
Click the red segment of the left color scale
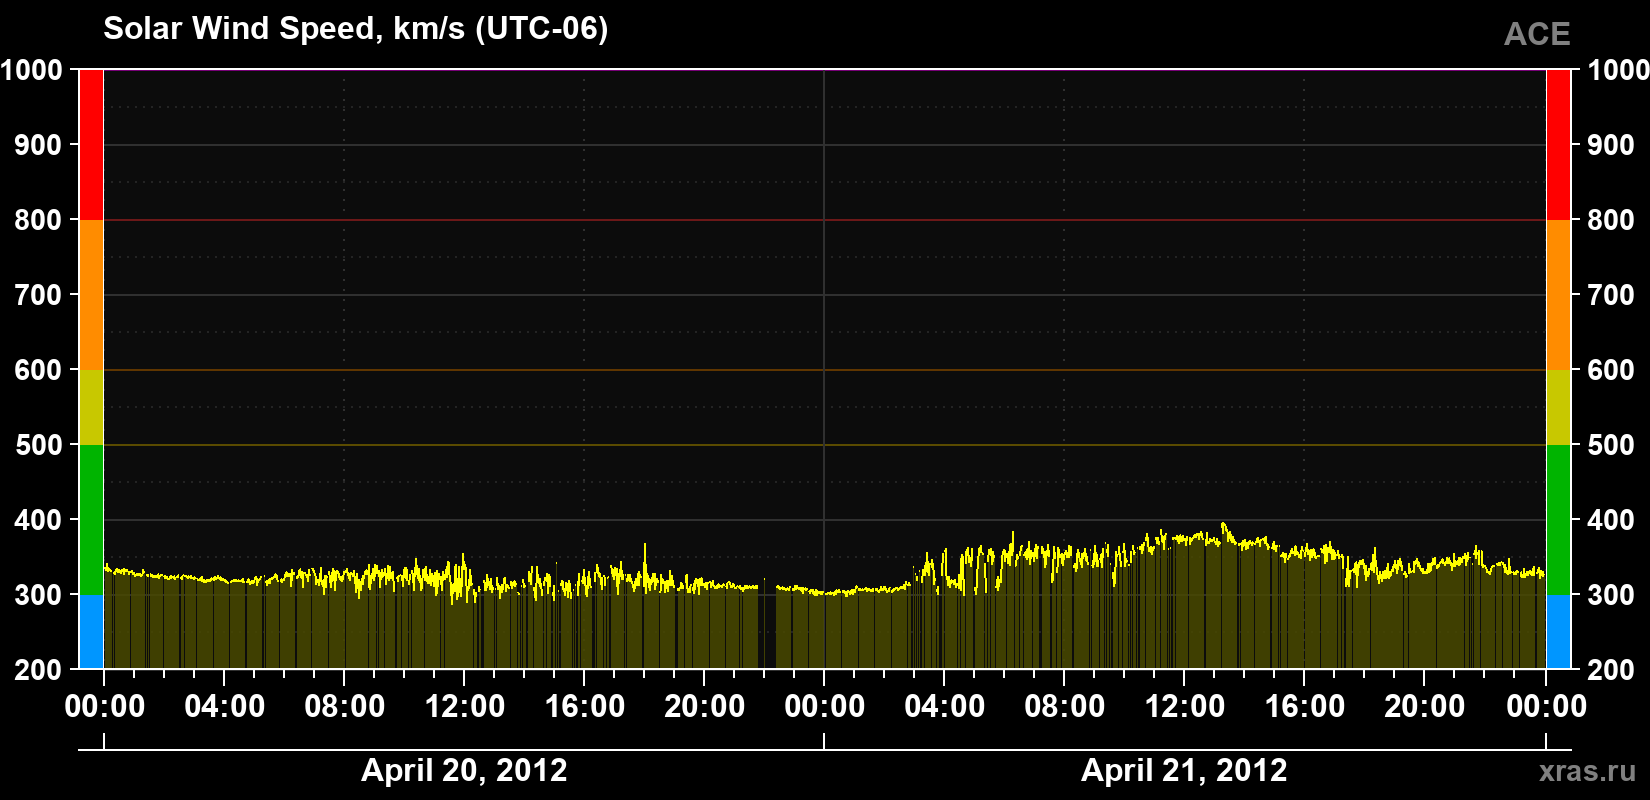[x=91, y=145]
